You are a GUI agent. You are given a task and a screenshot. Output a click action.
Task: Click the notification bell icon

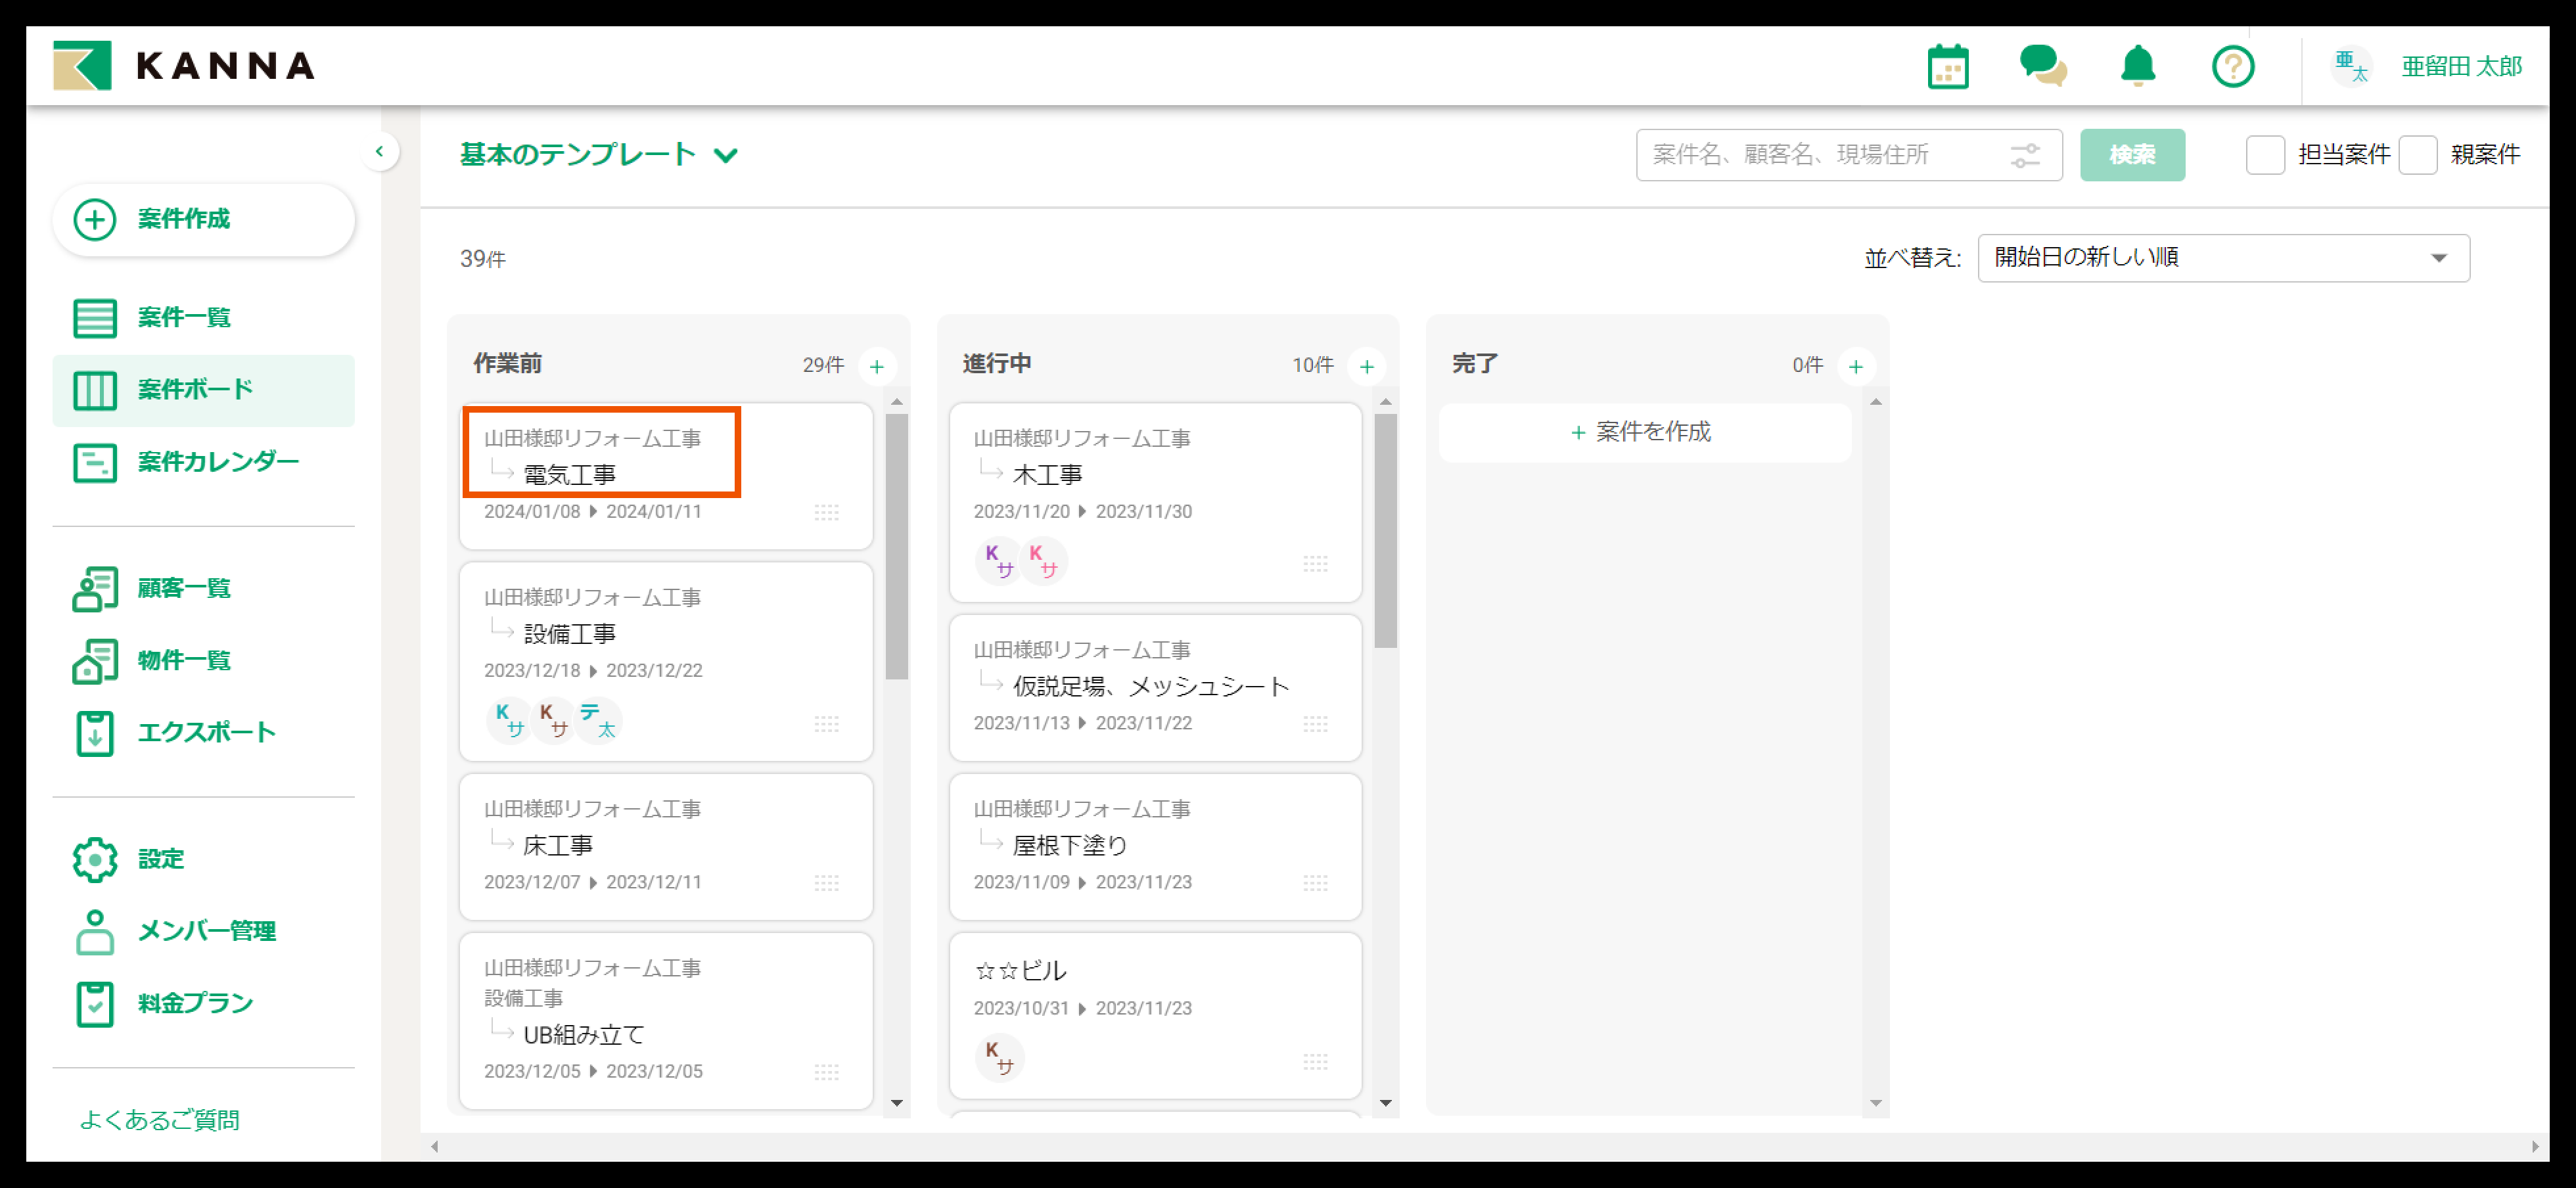[x=2137, y=67]
